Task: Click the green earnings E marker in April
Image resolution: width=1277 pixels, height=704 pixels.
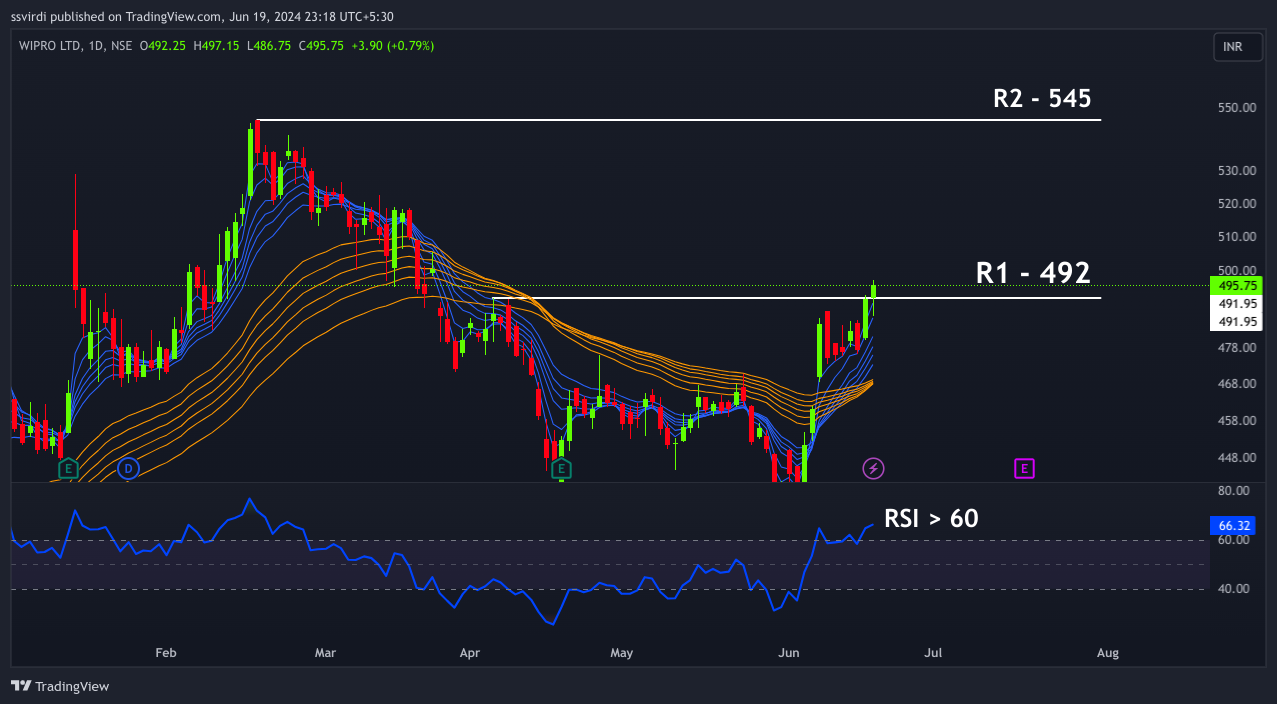Action: tap(561, 469)
